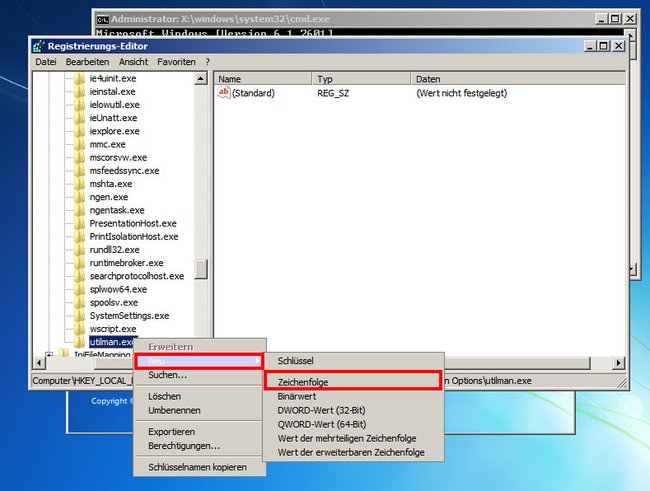
Task: Click the spoolsv.exe folder icon
Action: coord(80,303)
